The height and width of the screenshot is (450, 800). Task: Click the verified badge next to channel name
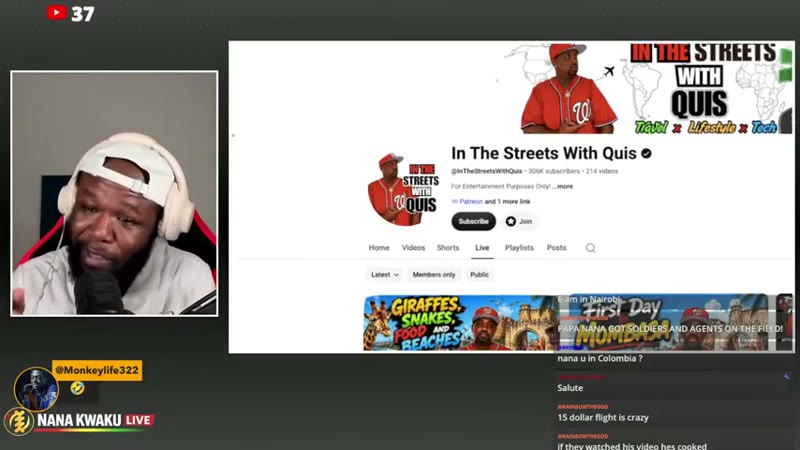tap(646, 153)
